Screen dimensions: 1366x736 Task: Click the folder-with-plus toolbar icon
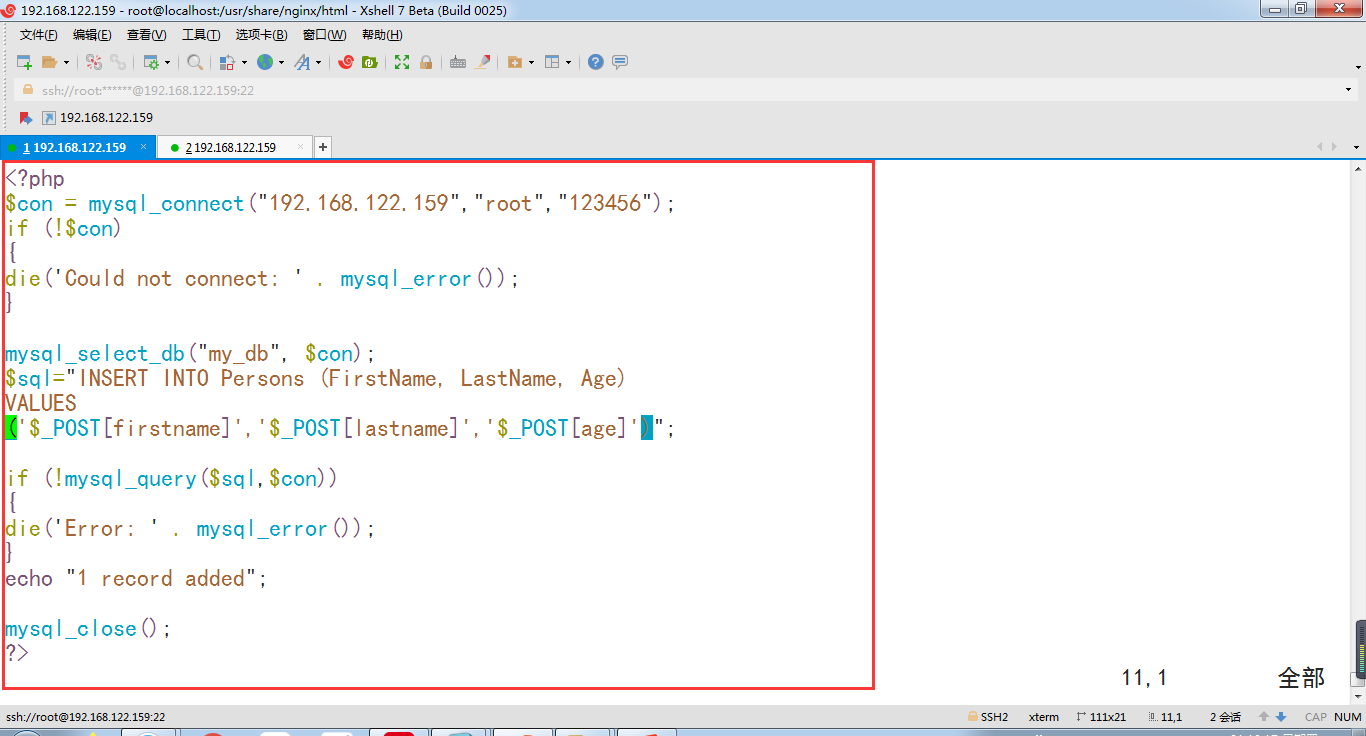[x=515, y=62]
